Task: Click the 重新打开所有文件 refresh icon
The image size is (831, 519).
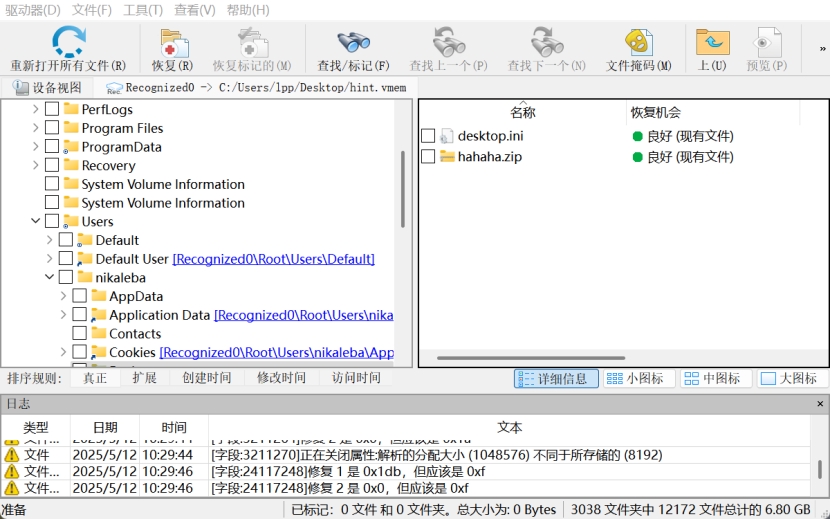Action: 68,42
